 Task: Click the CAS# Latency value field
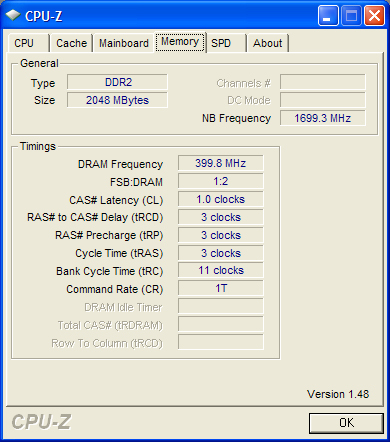tap(221, 199)
